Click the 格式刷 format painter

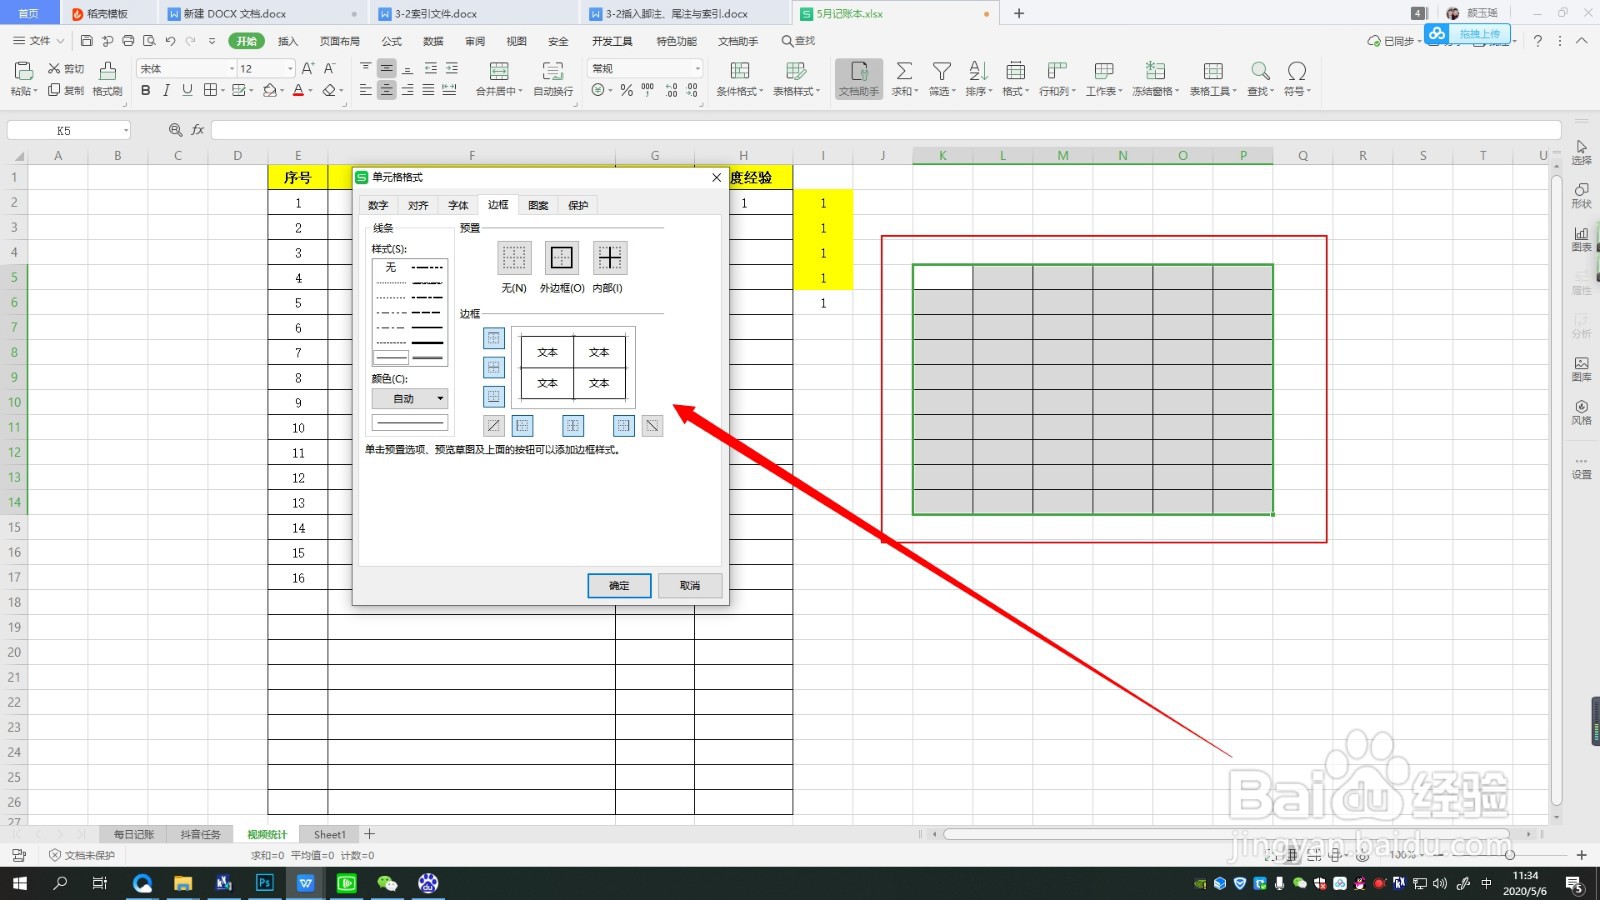[x=107, y=78]
